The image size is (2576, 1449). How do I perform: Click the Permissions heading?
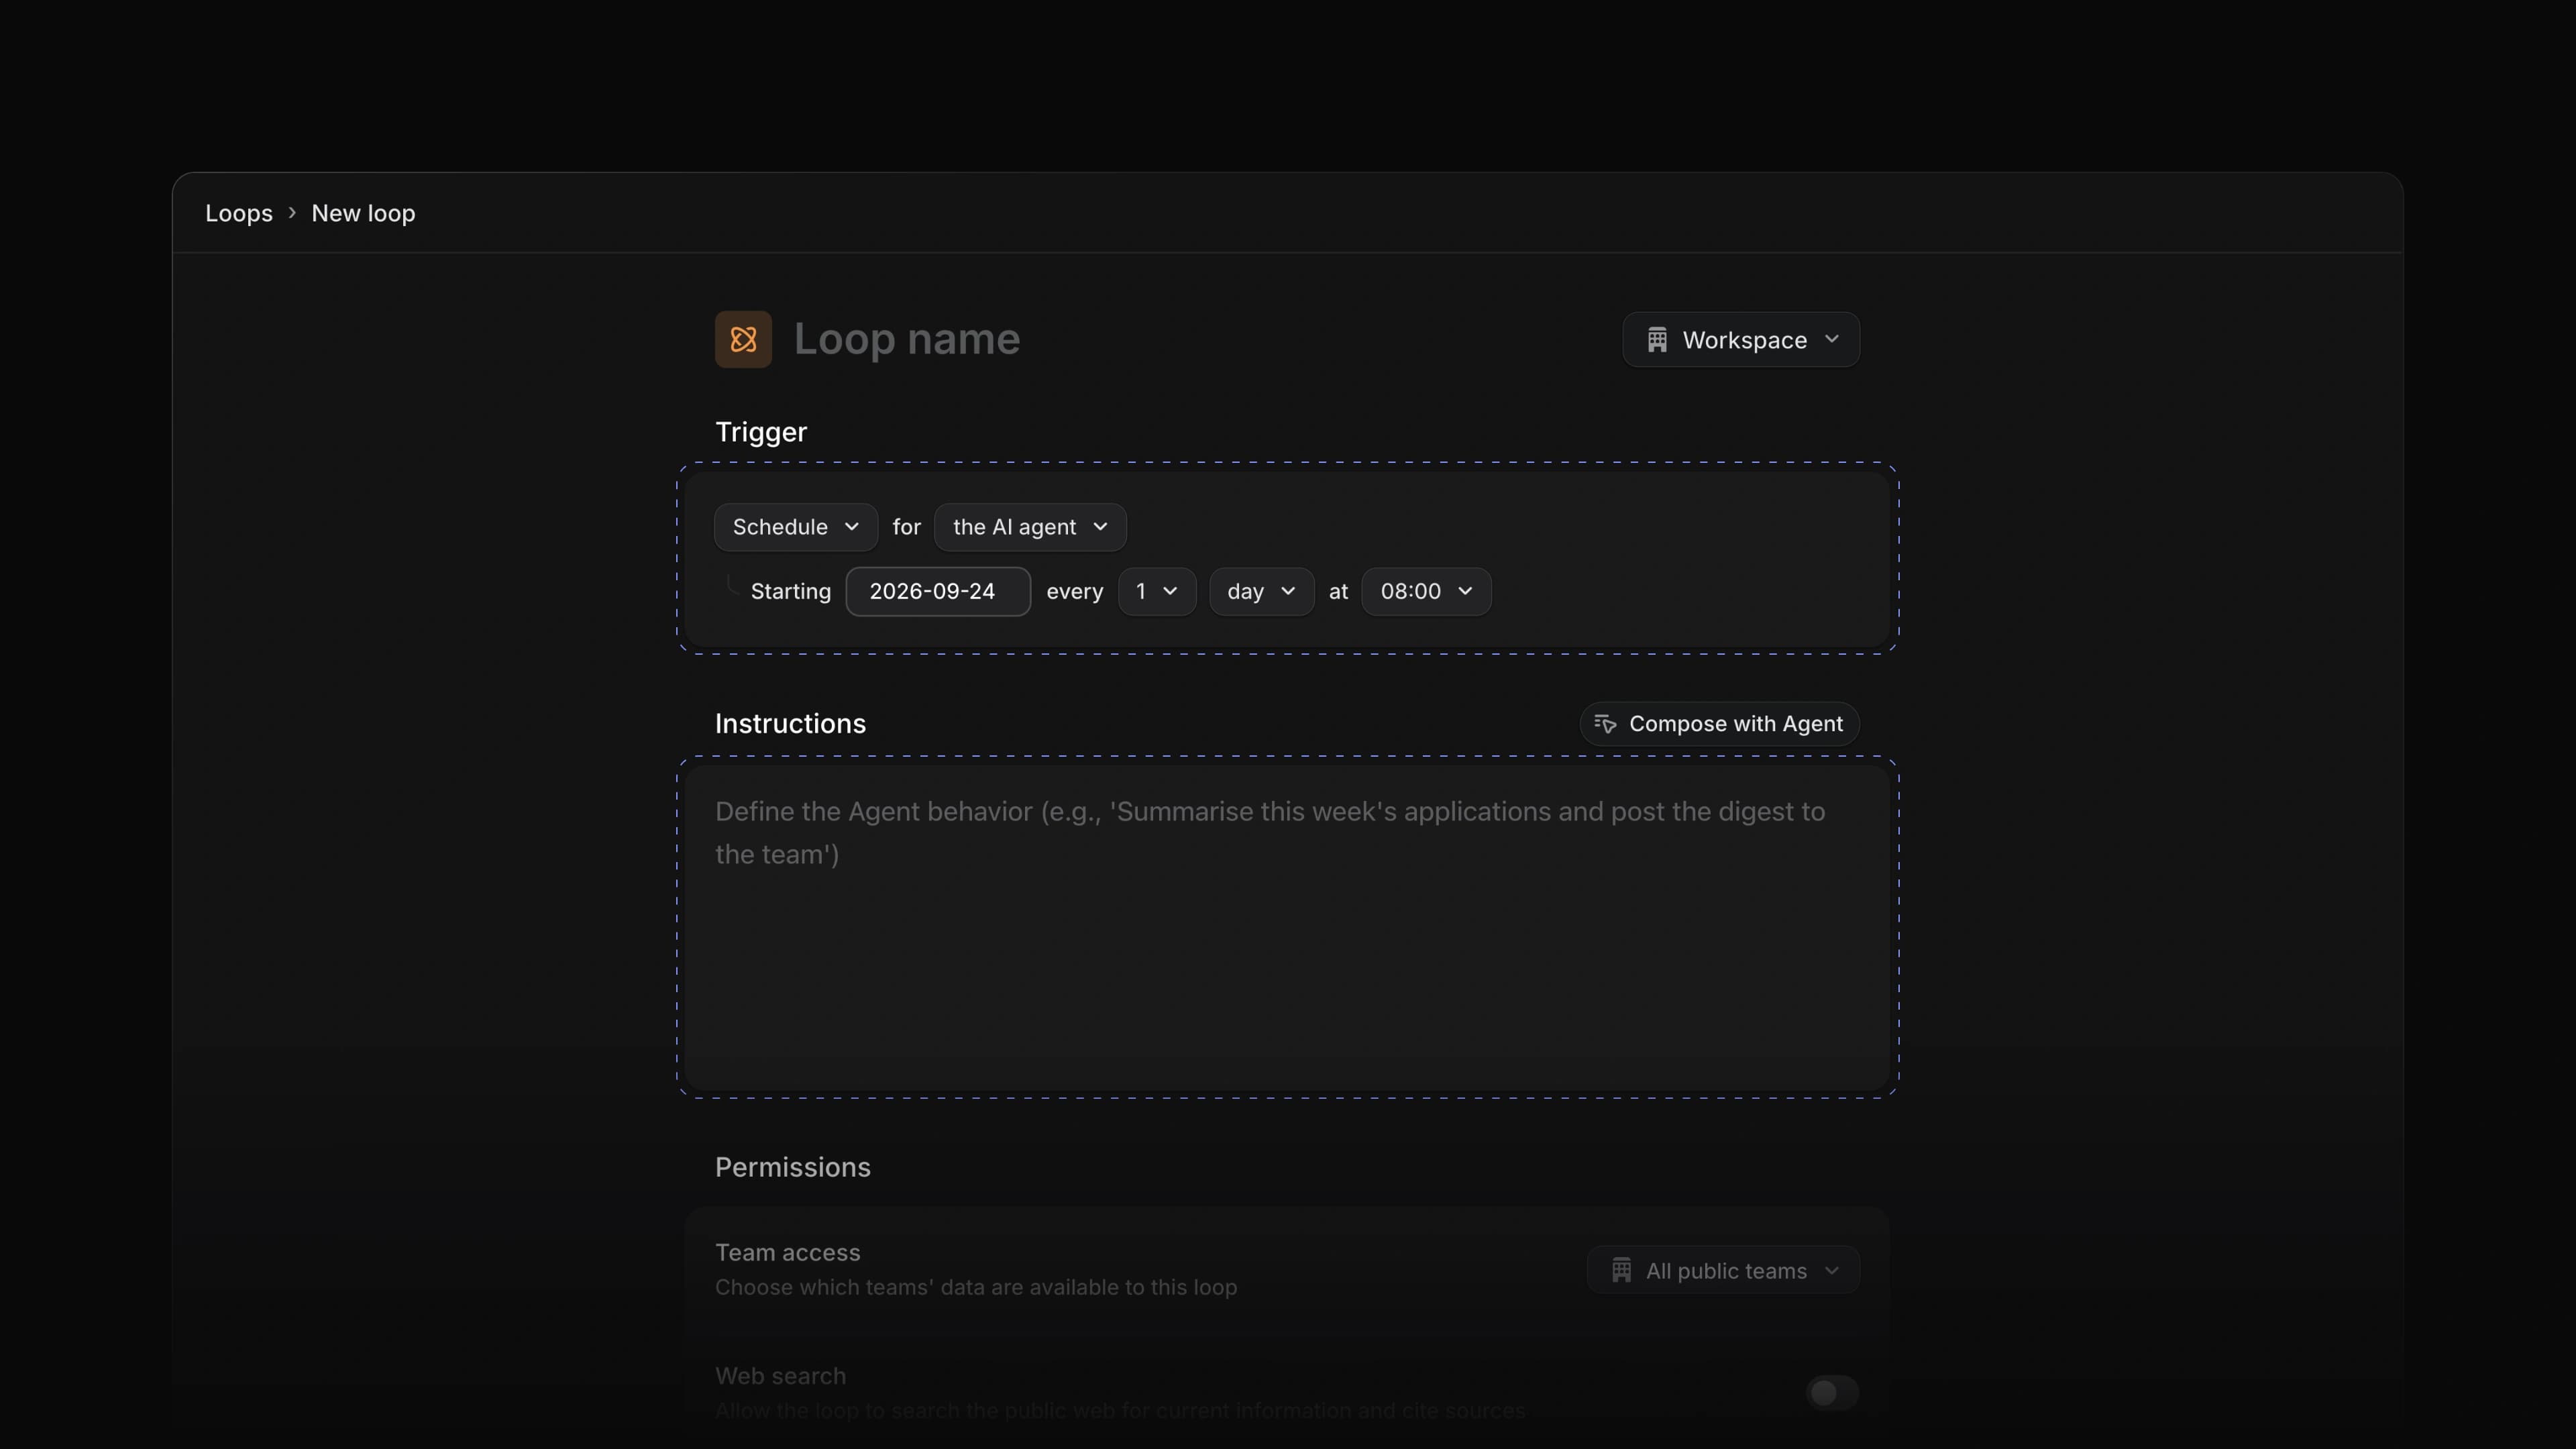tap(793, 1167)
